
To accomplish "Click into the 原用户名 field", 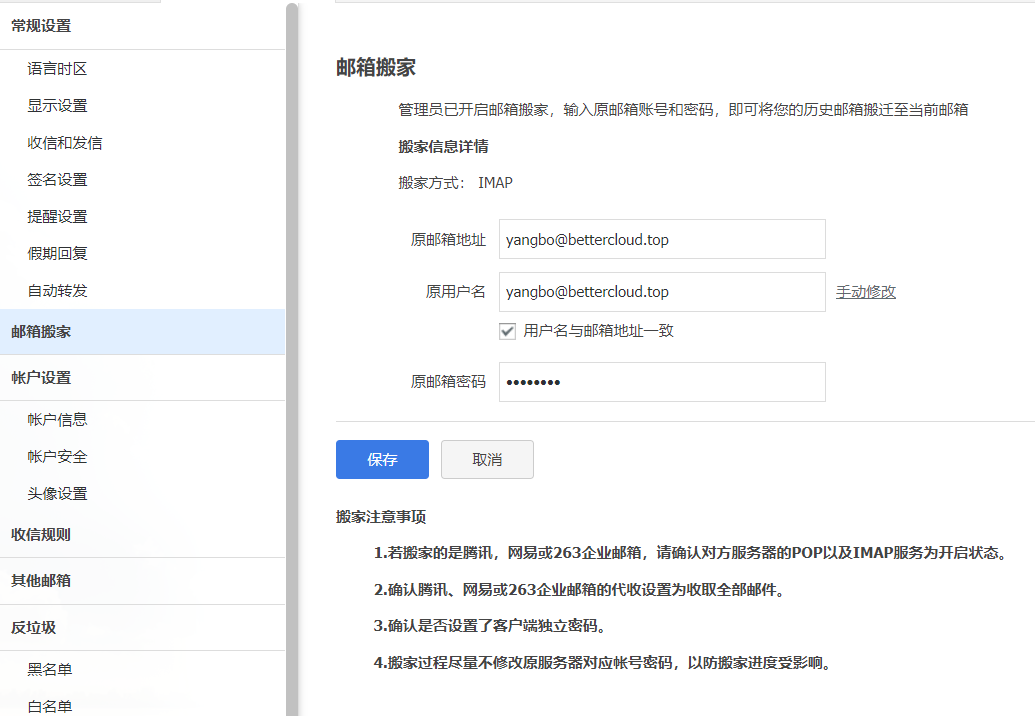I will pyautogui.click(x=661, y=292).
